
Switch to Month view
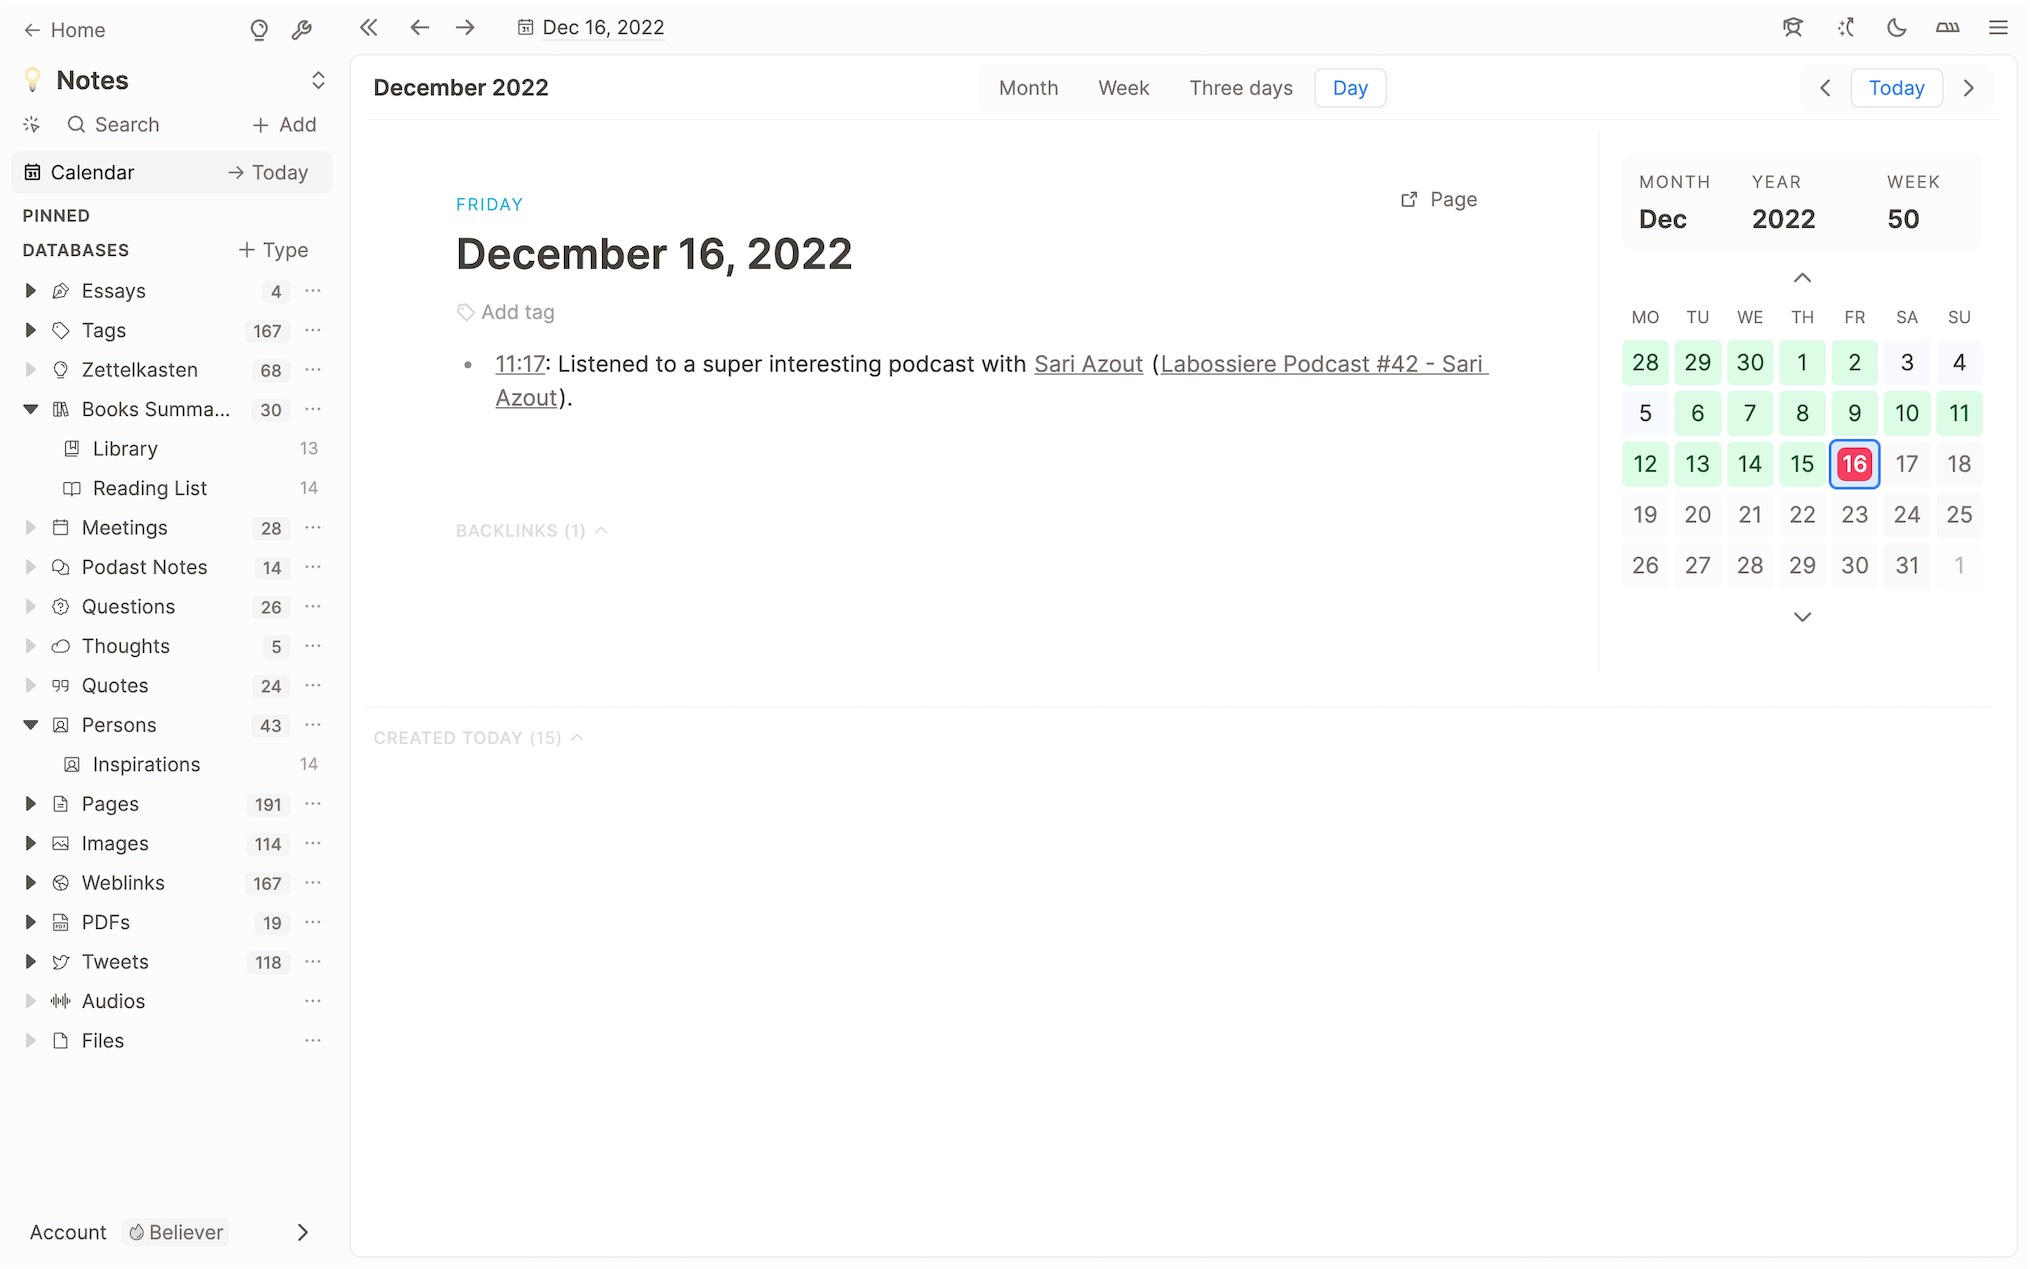pos(1029,88)
